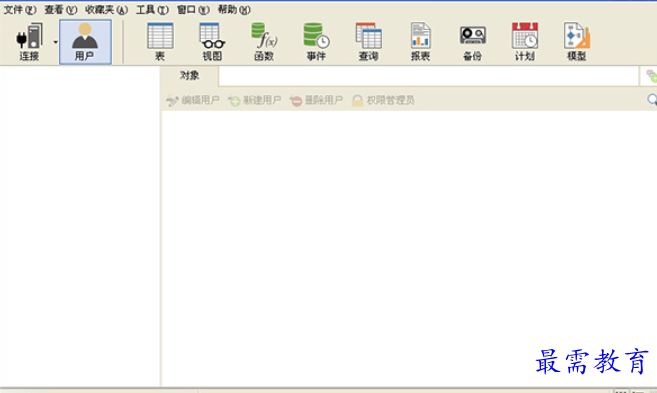
Task: Open the Query (查询) icon
Action: click(x=368, y=42)
